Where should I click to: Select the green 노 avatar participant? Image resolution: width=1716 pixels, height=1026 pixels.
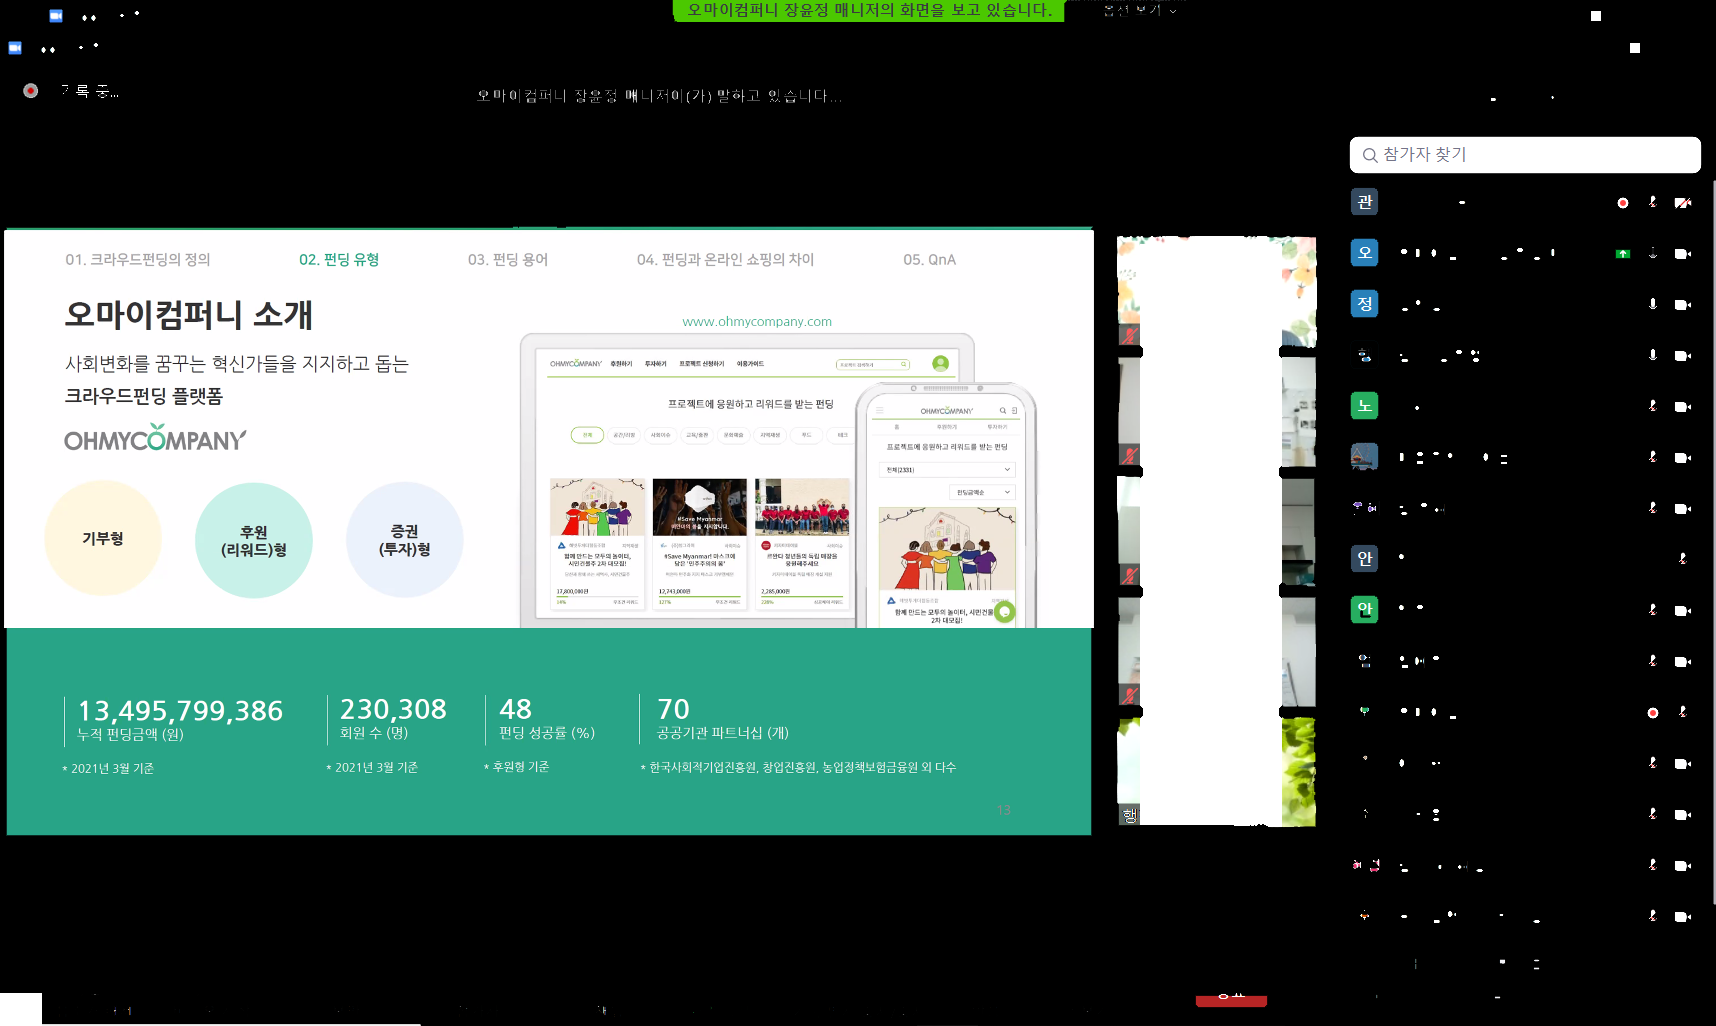[1365, 405]
